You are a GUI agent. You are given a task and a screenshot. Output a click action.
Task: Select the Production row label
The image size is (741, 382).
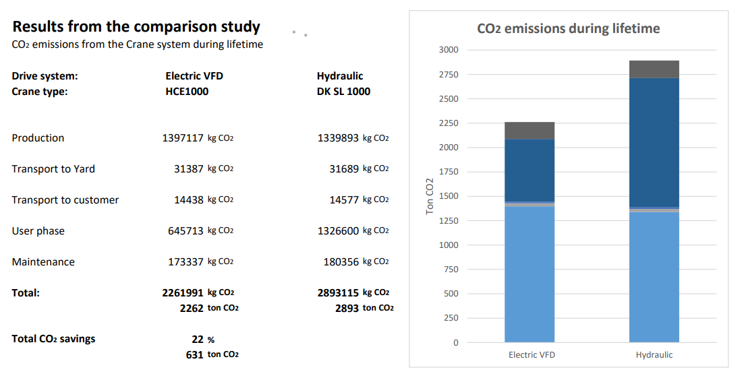pyautogui.click(x=38, y=138)
